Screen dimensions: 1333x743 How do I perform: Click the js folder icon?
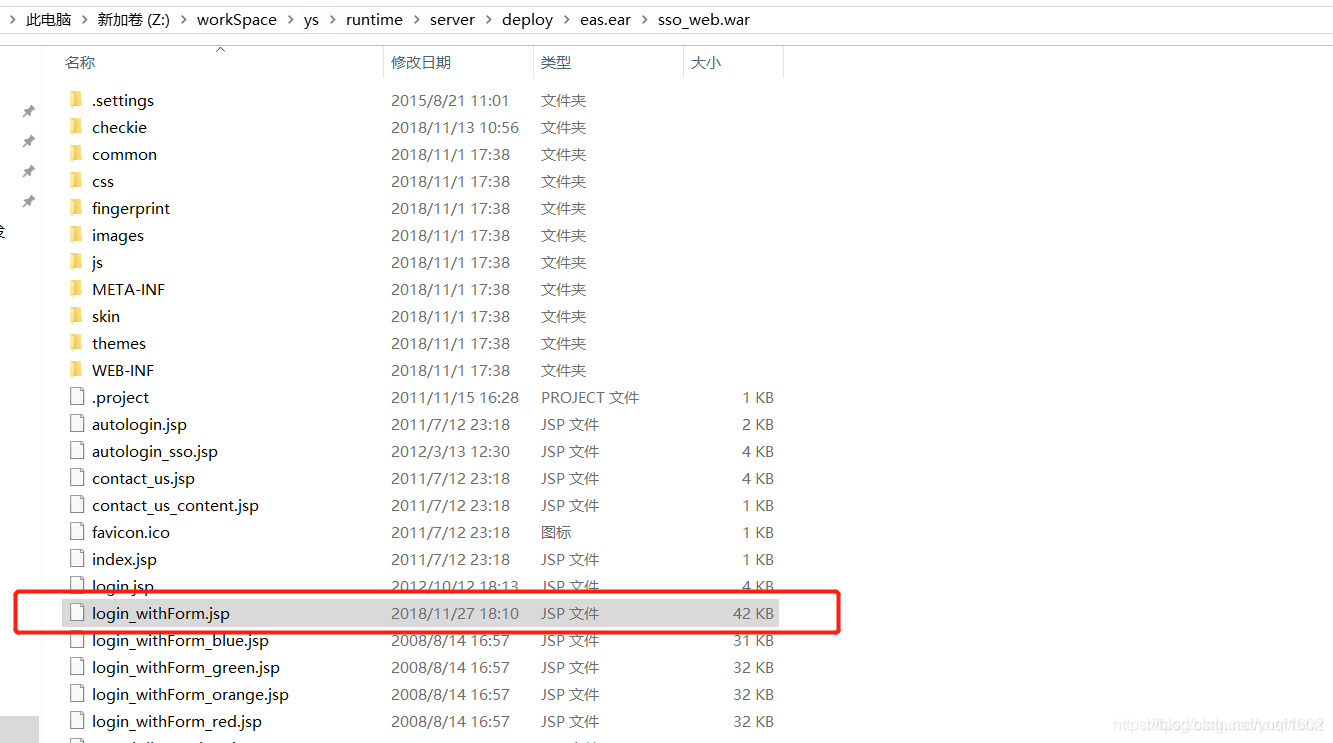[x=76, y=262]
